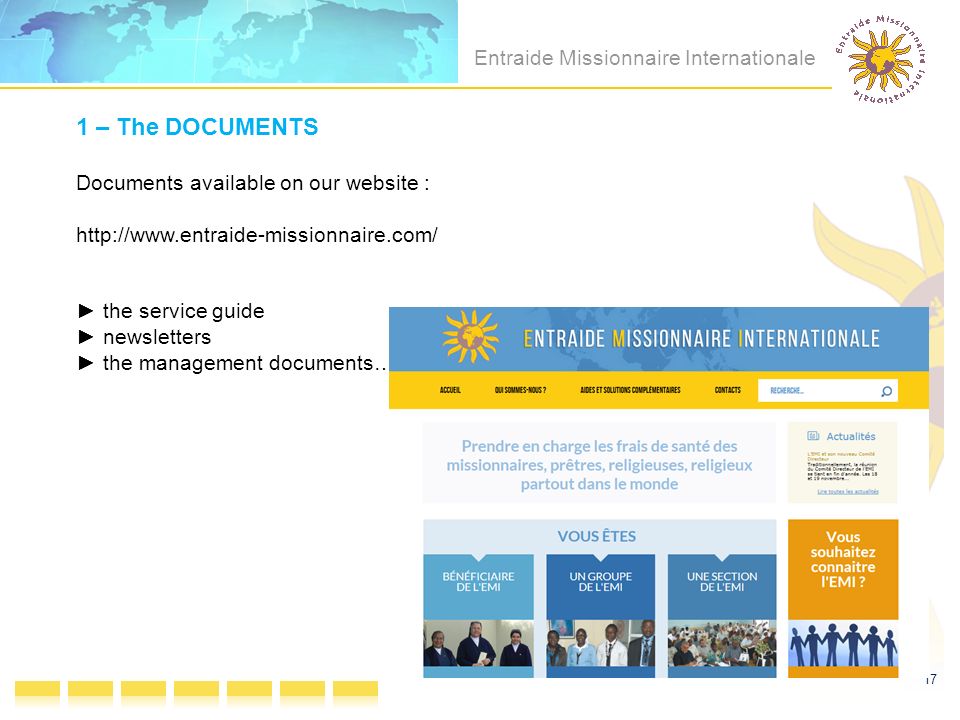
Task: Click the men group photo under Un groupe
Action: point(600,643)
